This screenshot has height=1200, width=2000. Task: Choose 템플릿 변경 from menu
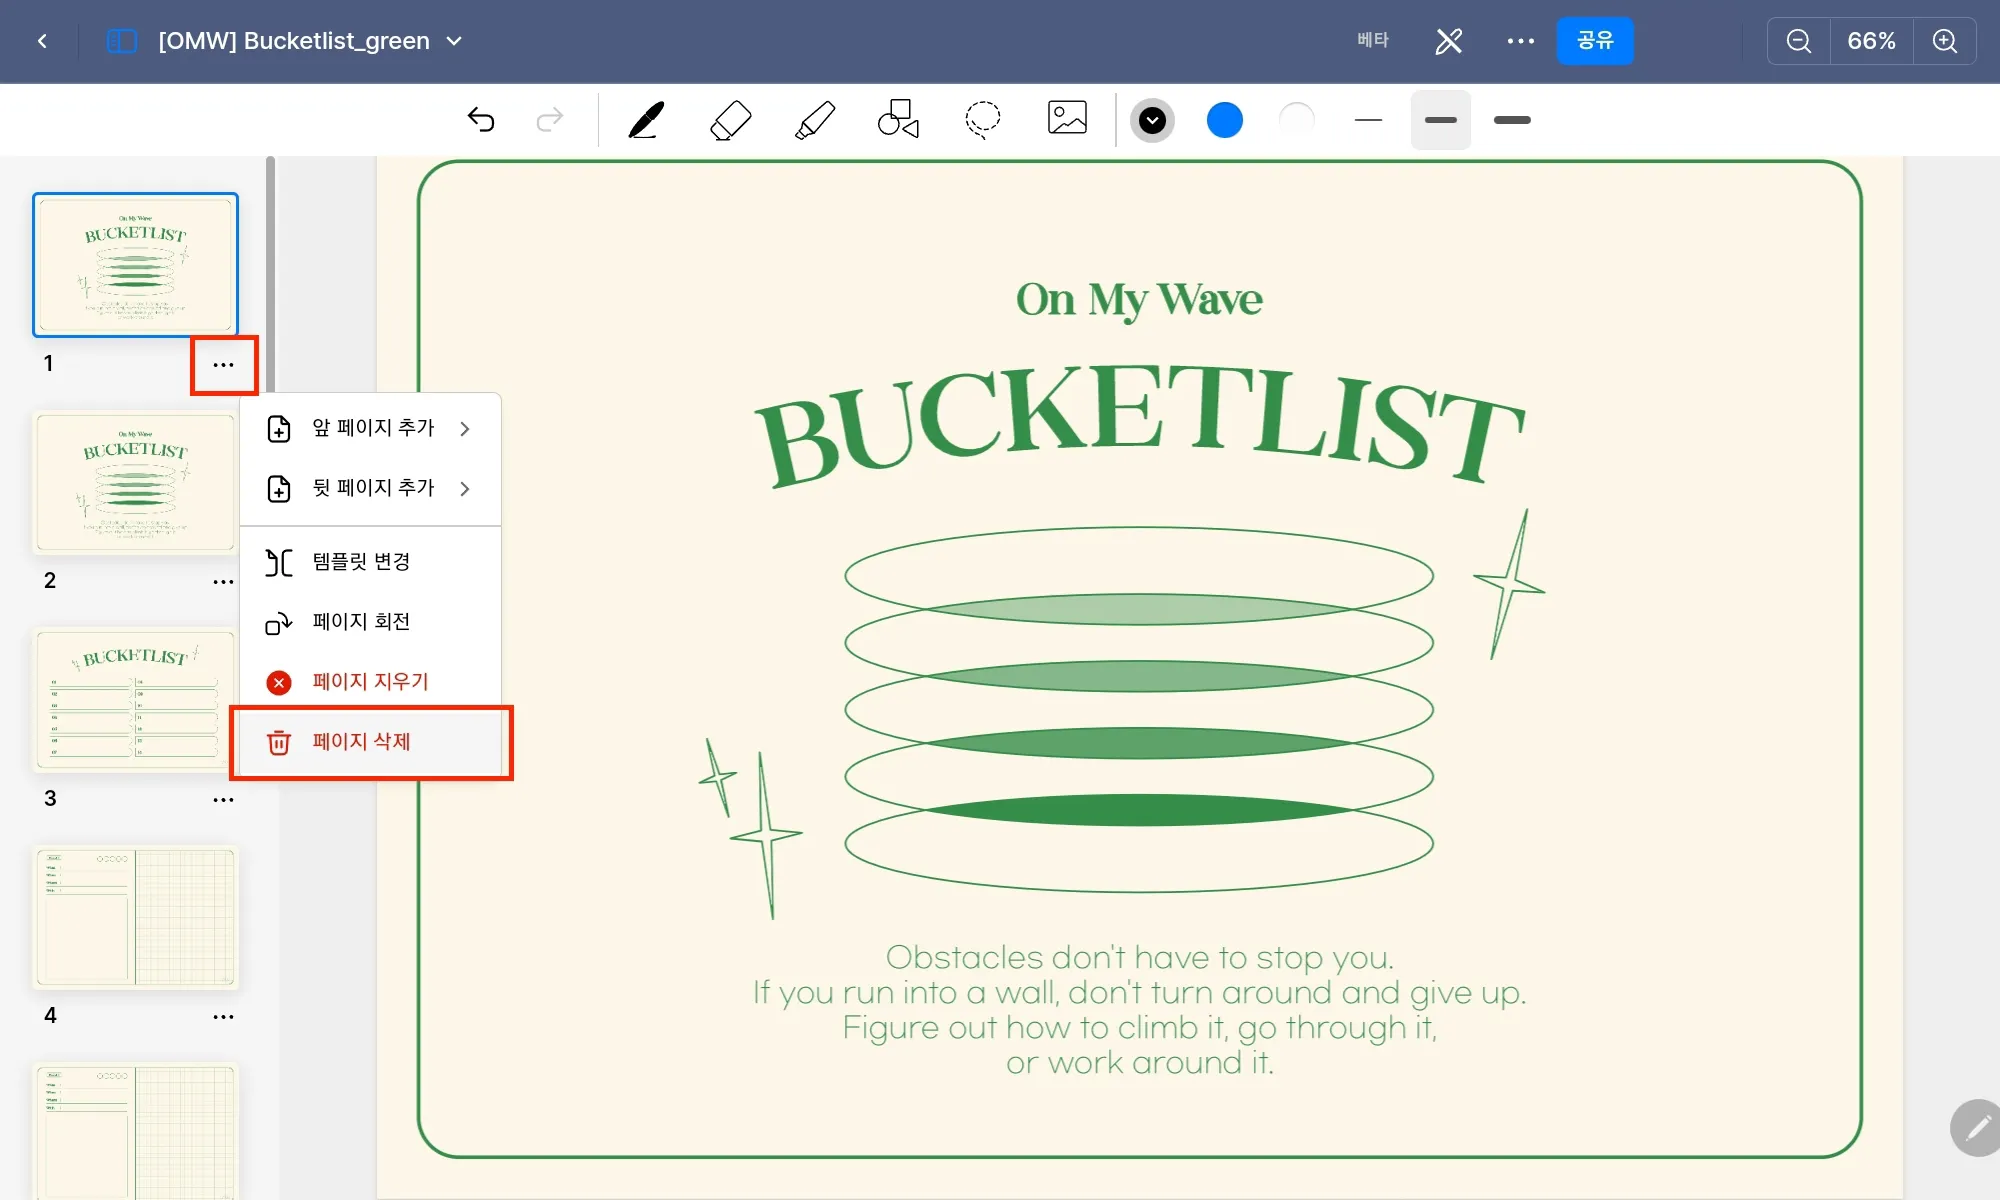point(361,562)
